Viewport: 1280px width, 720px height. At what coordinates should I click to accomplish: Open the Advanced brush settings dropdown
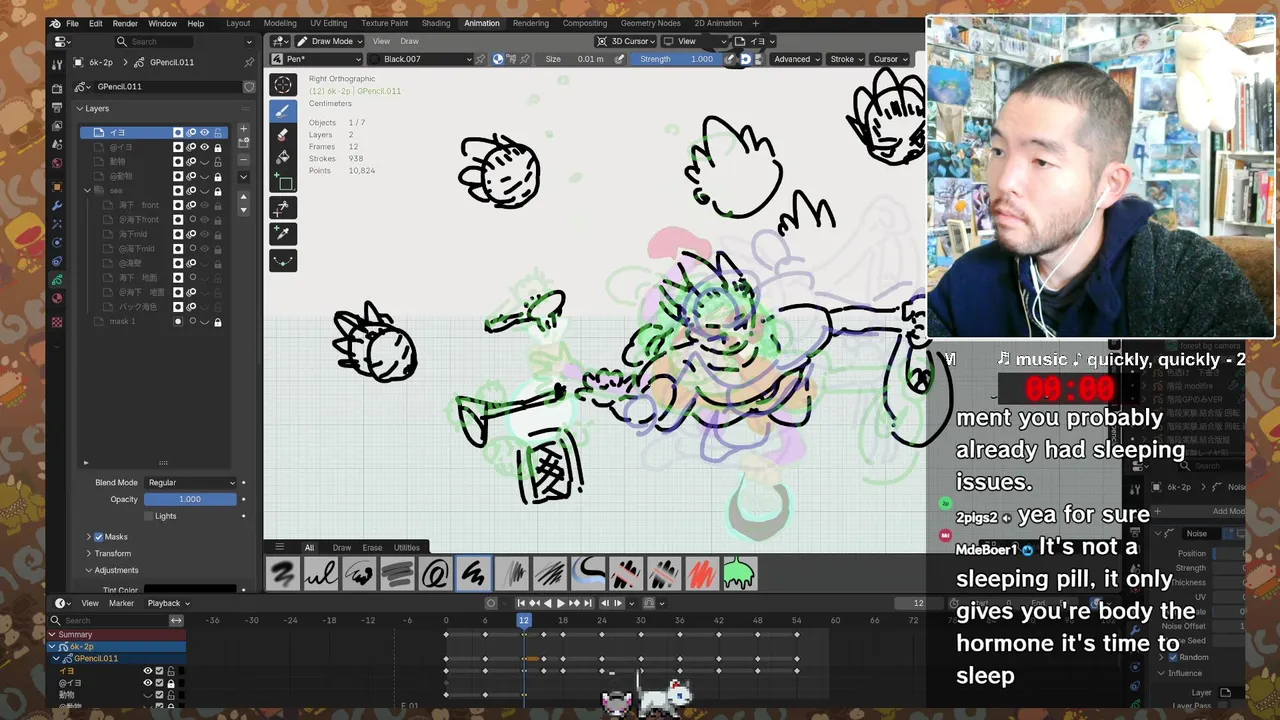coord(796,59)
